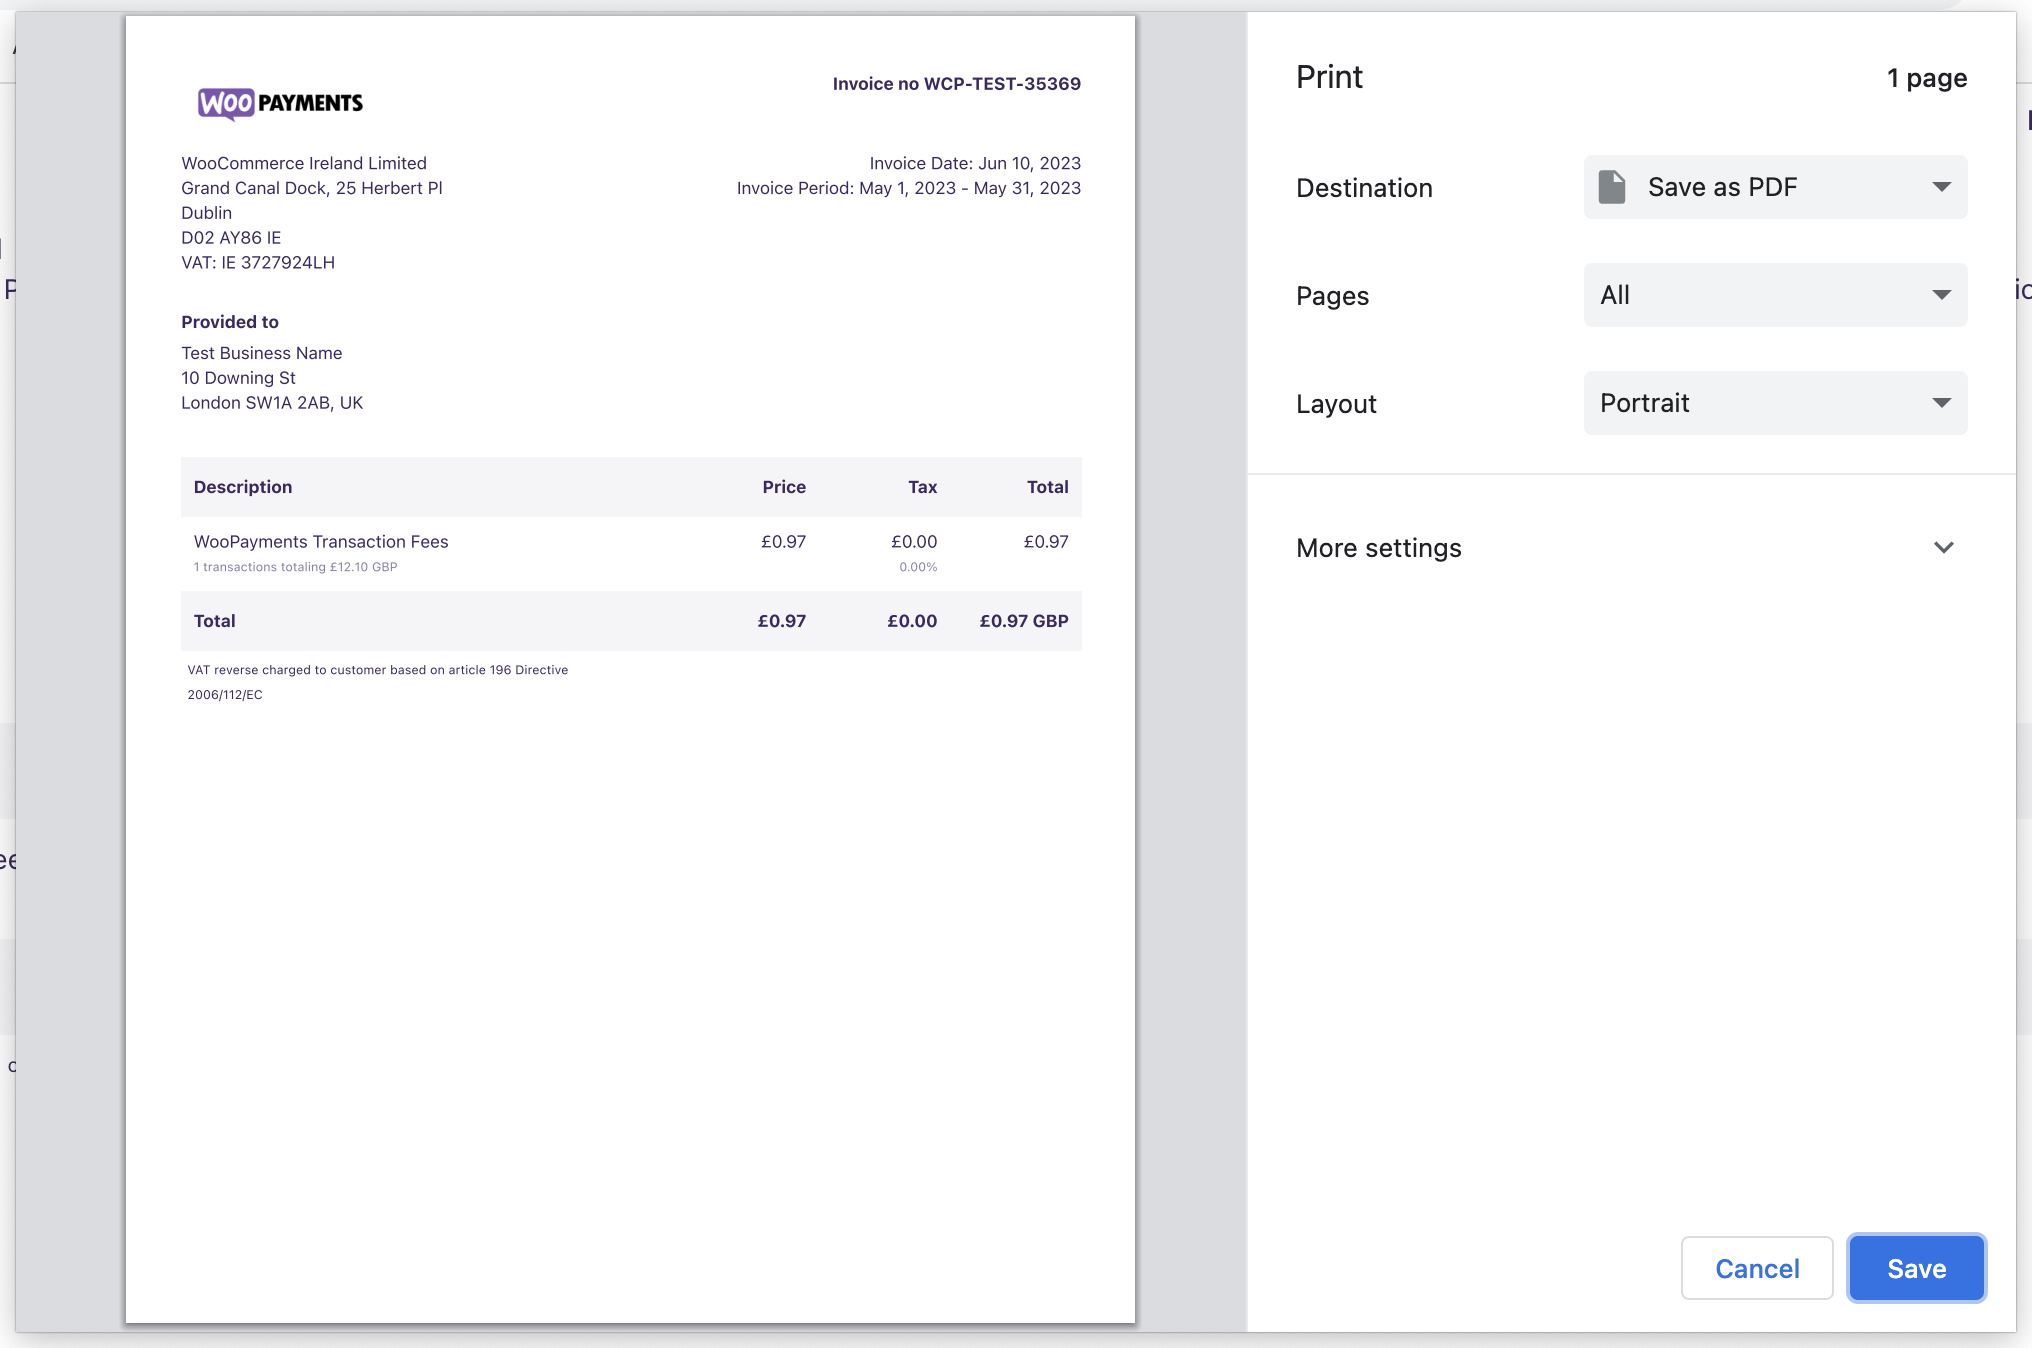Click the VAT: IE 3727924LH line

point(258,262)
